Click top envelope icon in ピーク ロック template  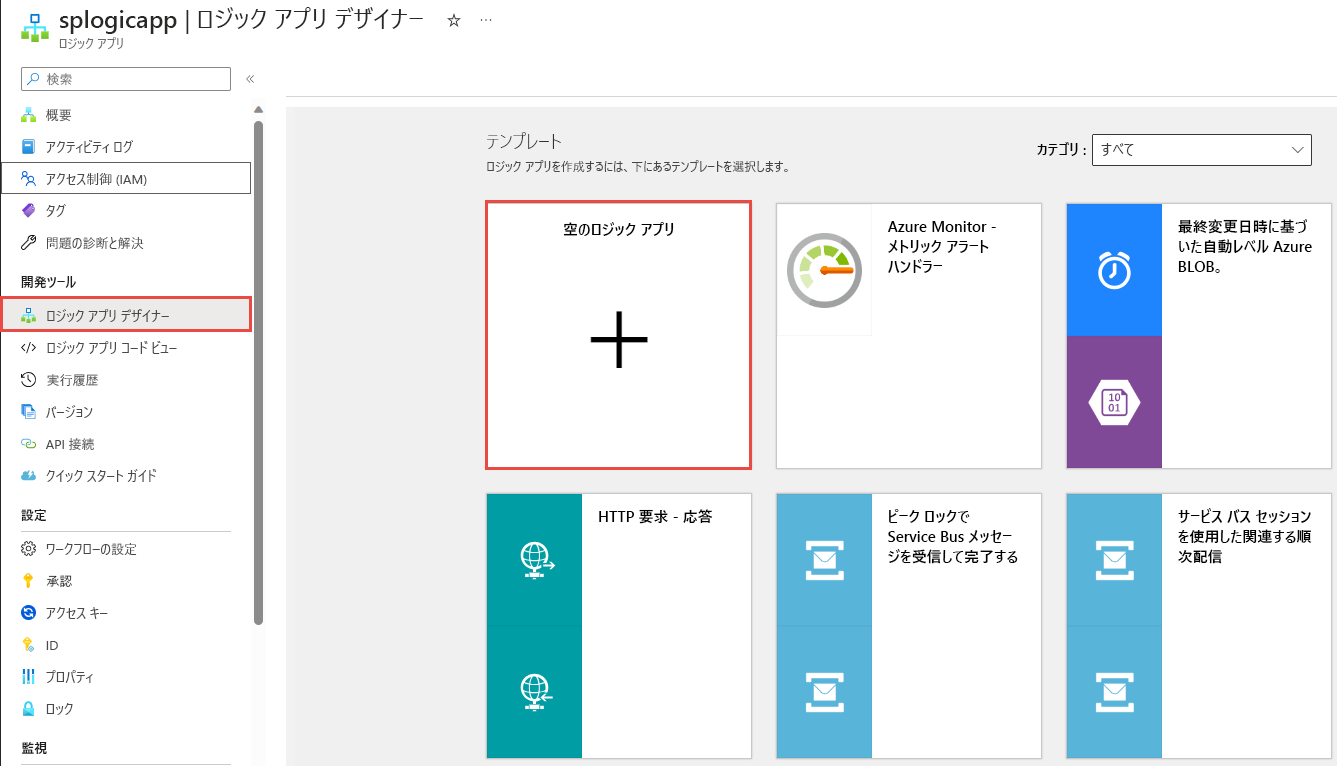(824, 559)
